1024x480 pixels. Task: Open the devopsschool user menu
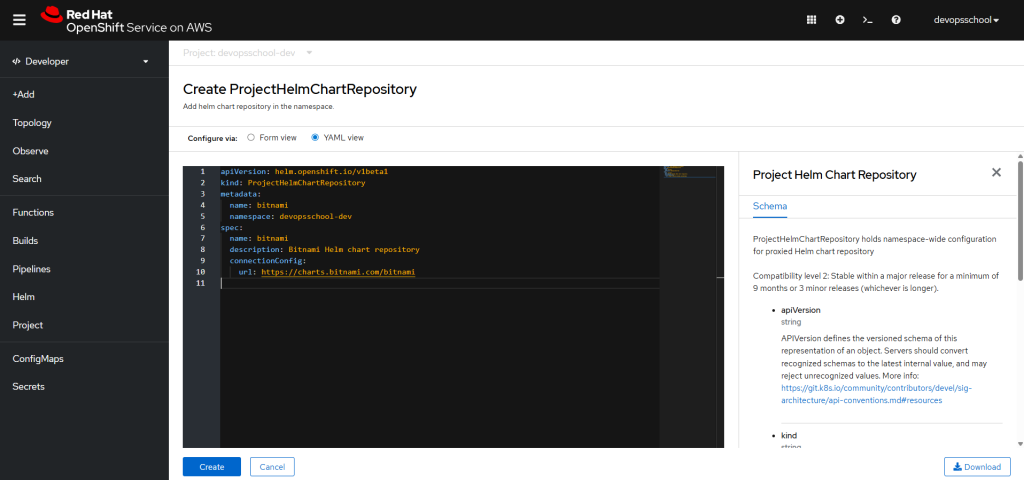click(966, 20)
